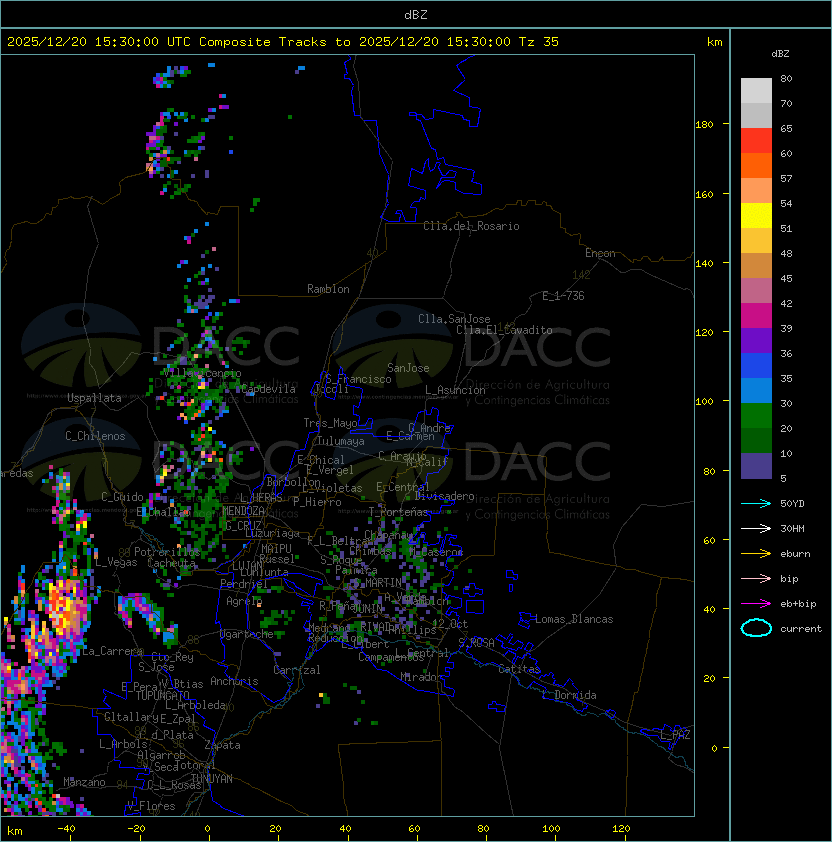This screenshot has height=842, width=832.
Task: Select the light gray 70 dBZ swatch
Action: (x=756, y=91)
